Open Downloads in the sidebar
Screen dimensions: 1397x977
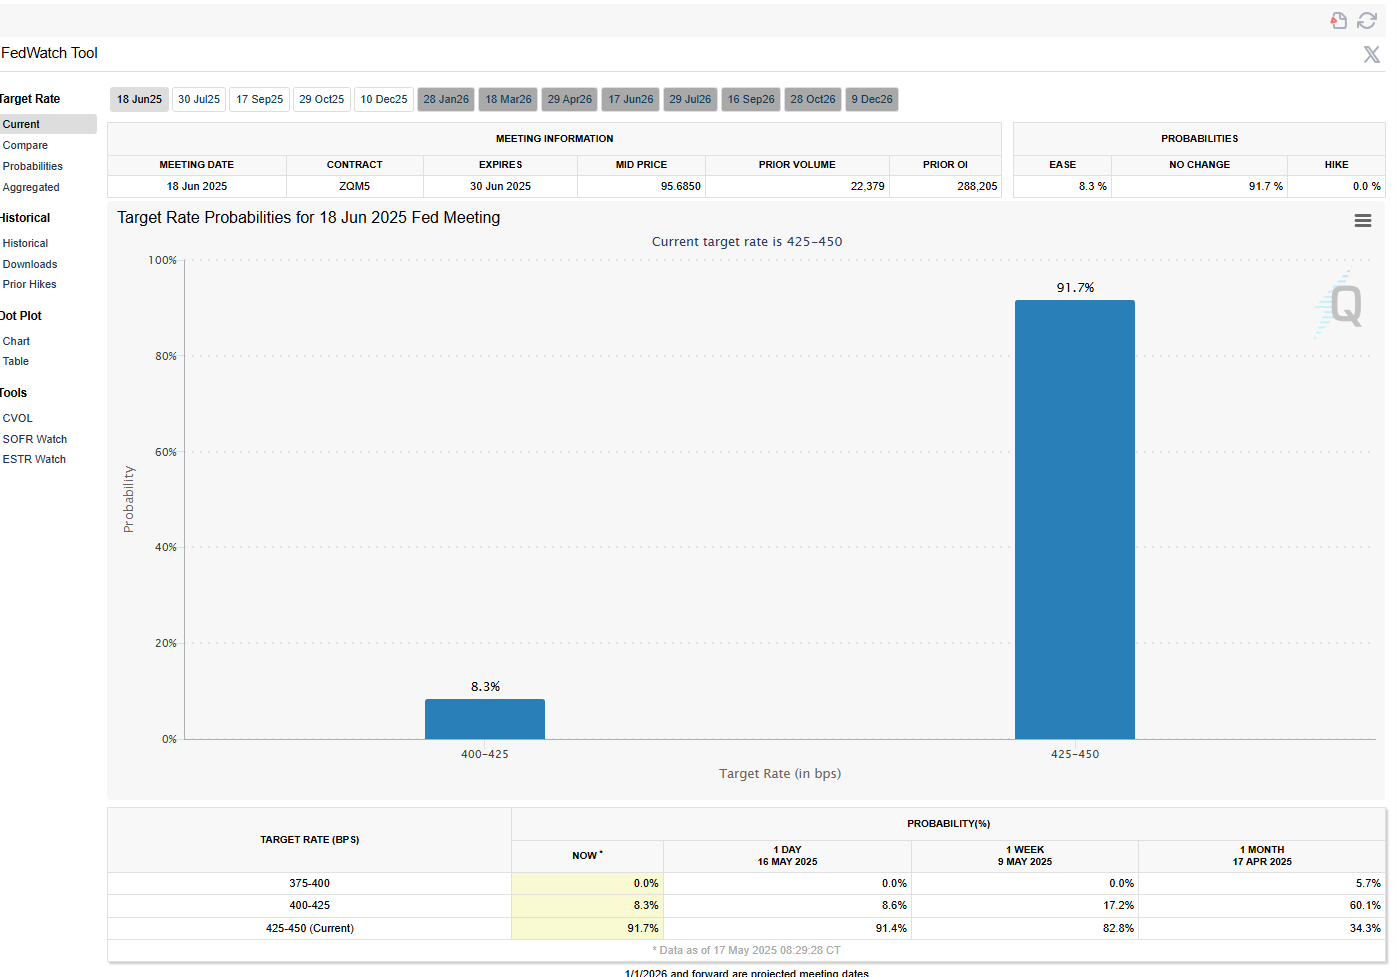(30, 264)
